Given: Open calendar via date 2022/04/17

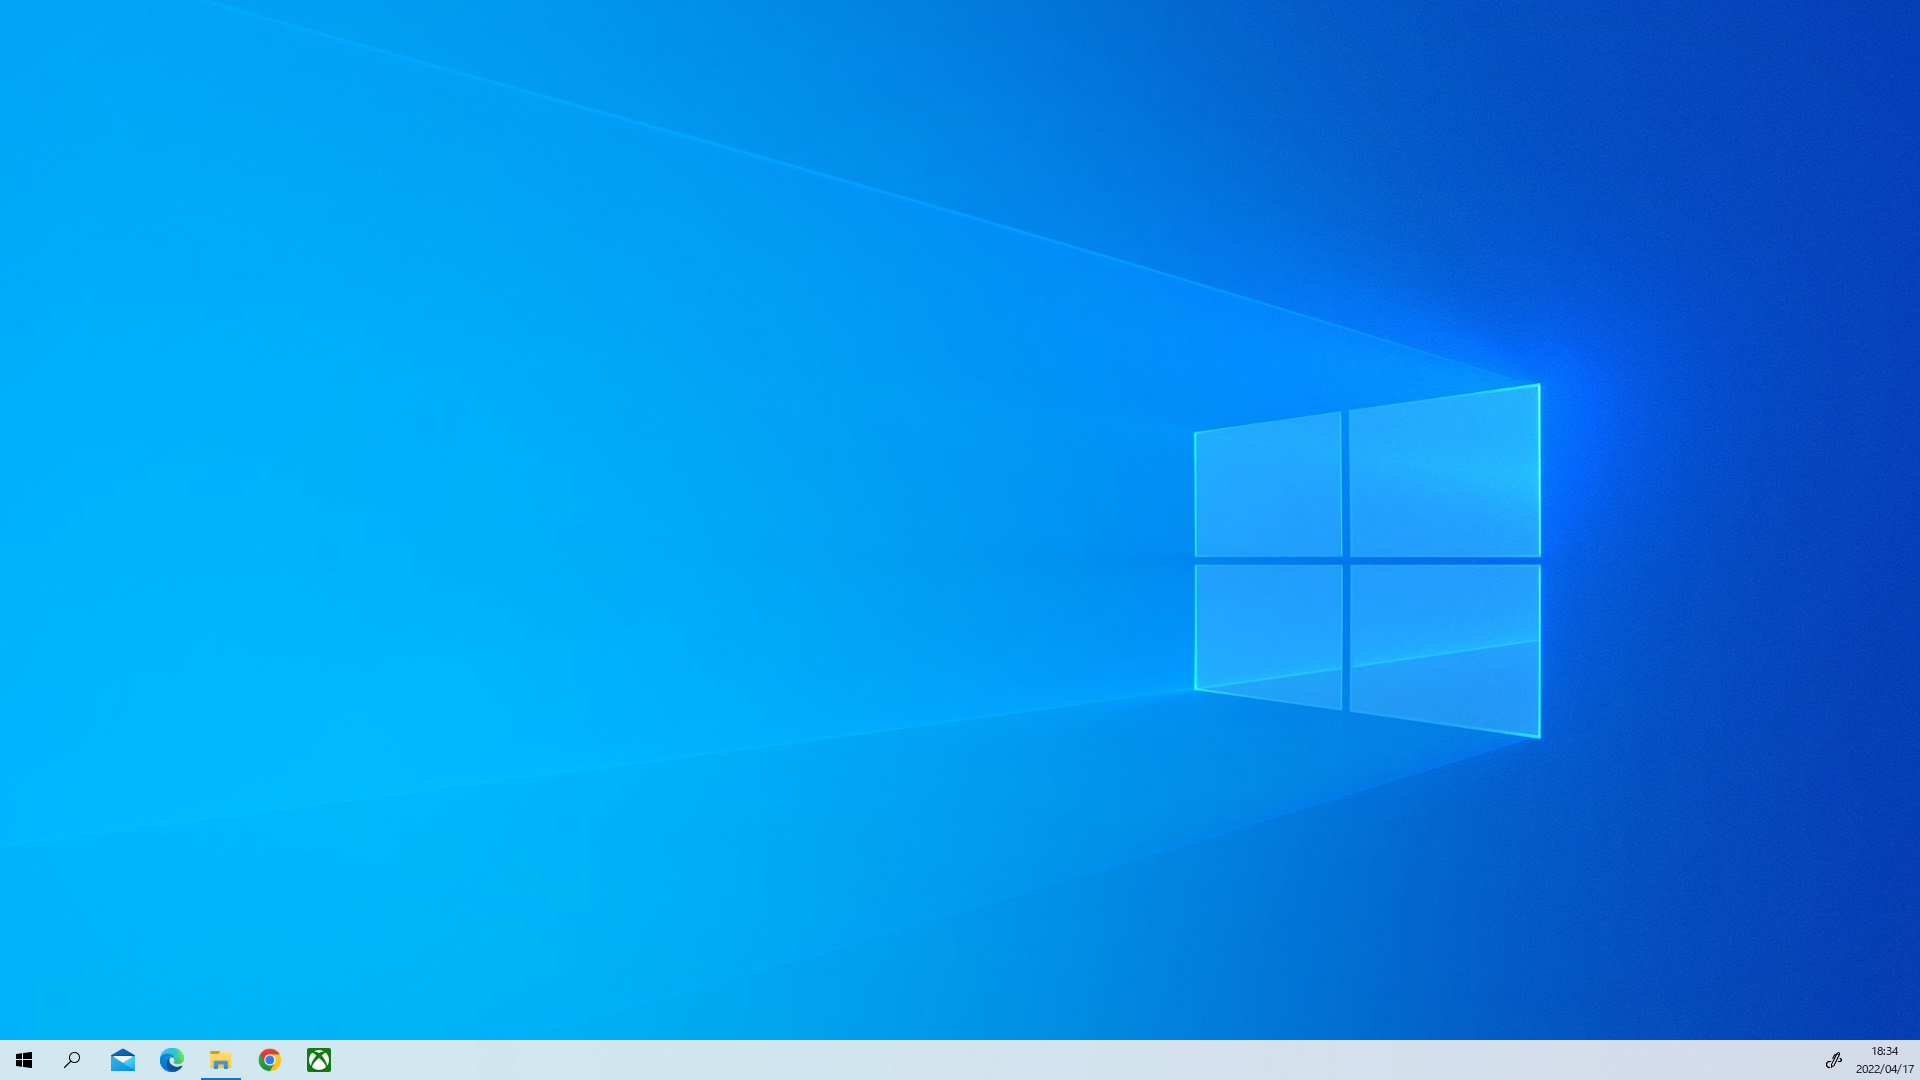Looking at the screenshot, I should tap(1884, 1069).
